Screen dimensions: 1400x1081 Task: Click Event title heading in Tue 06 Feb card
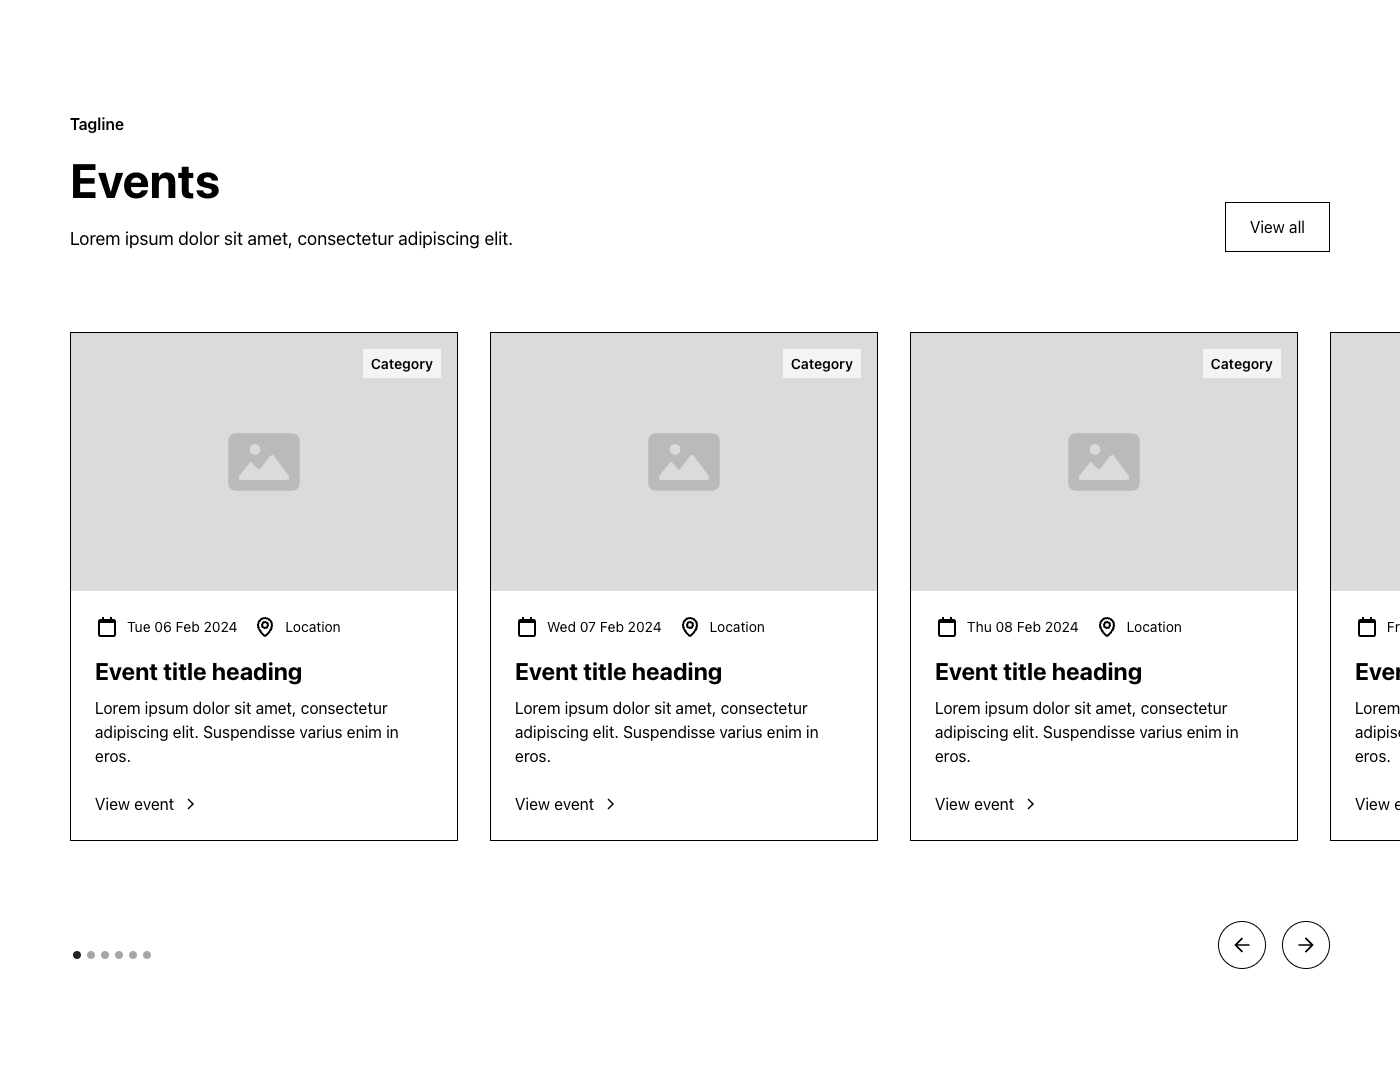tap(198, 672)
